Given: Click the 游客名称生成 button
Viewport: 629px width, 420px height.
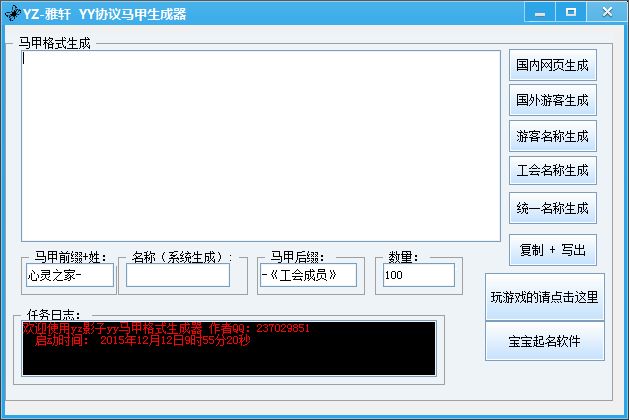Looking at the screenshot, I should (x=553, y=136).
